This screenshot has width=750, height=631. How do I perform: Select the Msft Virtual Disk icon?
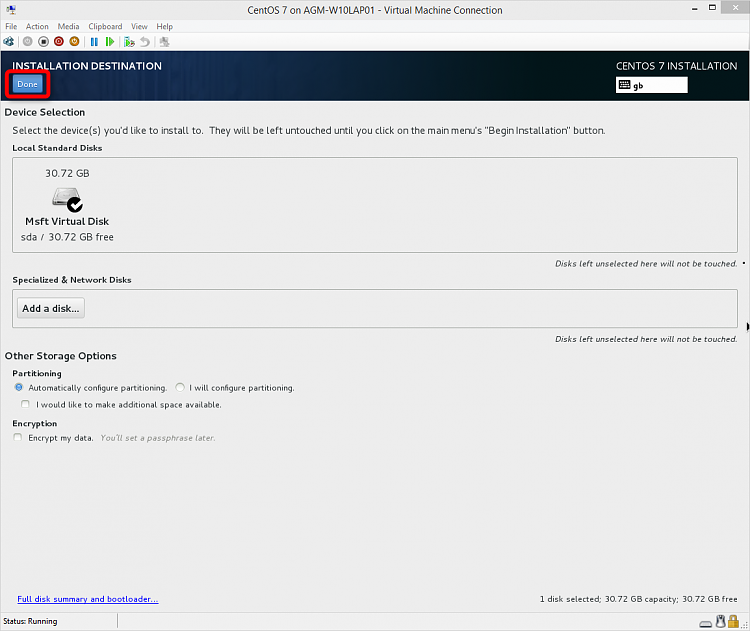pos(67,199)
